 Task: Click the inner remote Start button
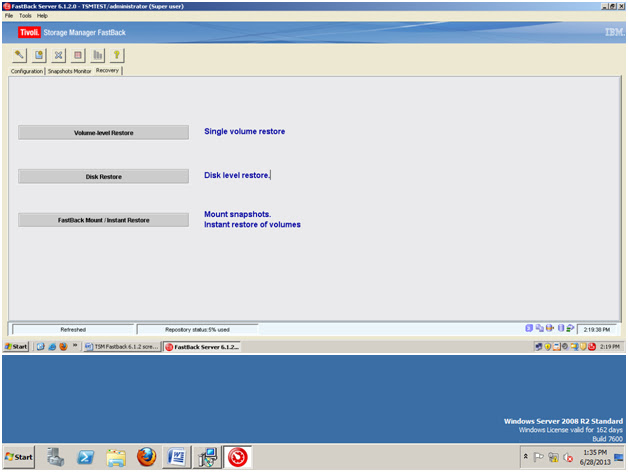[16, 347]
